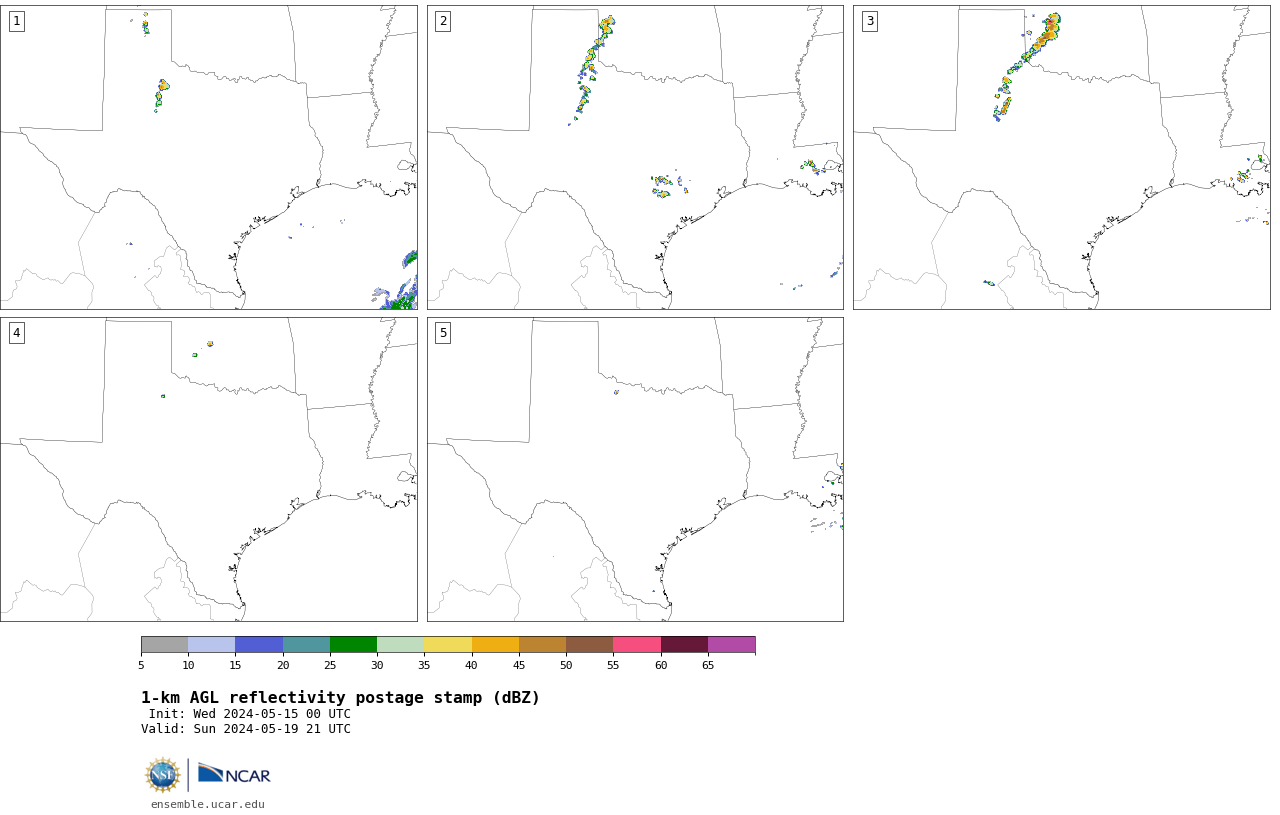Click the colorbar tick label 20
Image resolution: width=1280 pixels, height=815 pixels.
coord(283,665)
